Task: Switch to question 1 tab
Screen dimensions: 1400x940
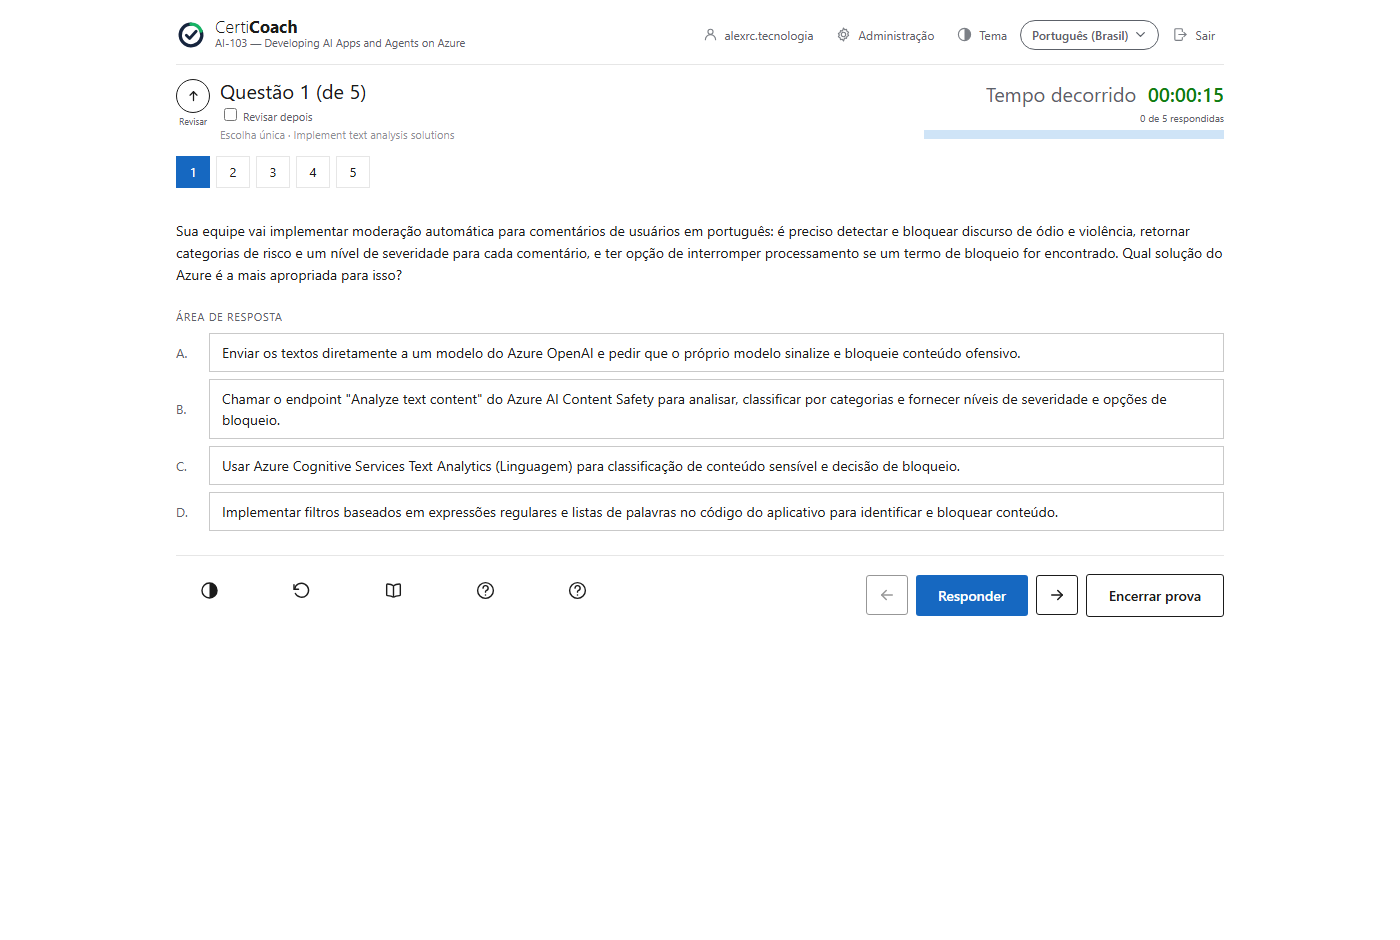Action: point(193,172)
